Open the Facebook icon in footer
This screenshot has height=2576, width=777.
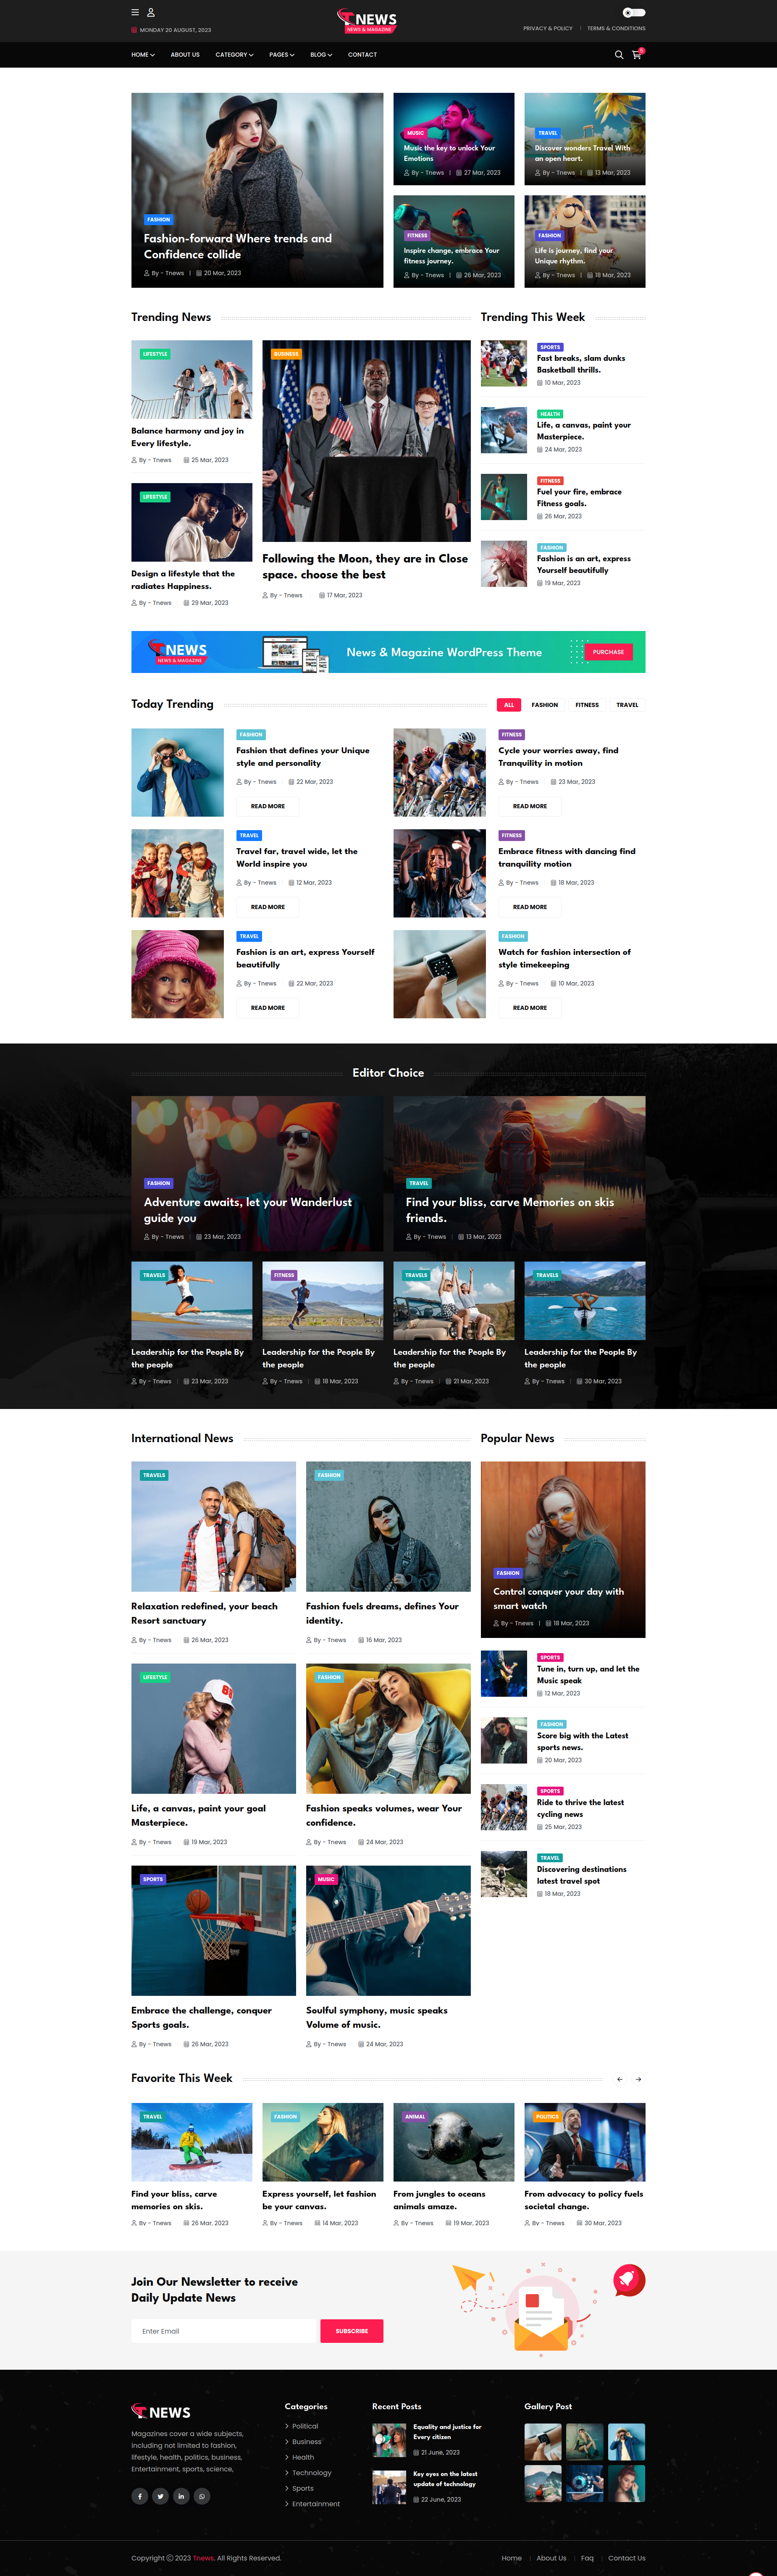click(x=140, y=2496)
